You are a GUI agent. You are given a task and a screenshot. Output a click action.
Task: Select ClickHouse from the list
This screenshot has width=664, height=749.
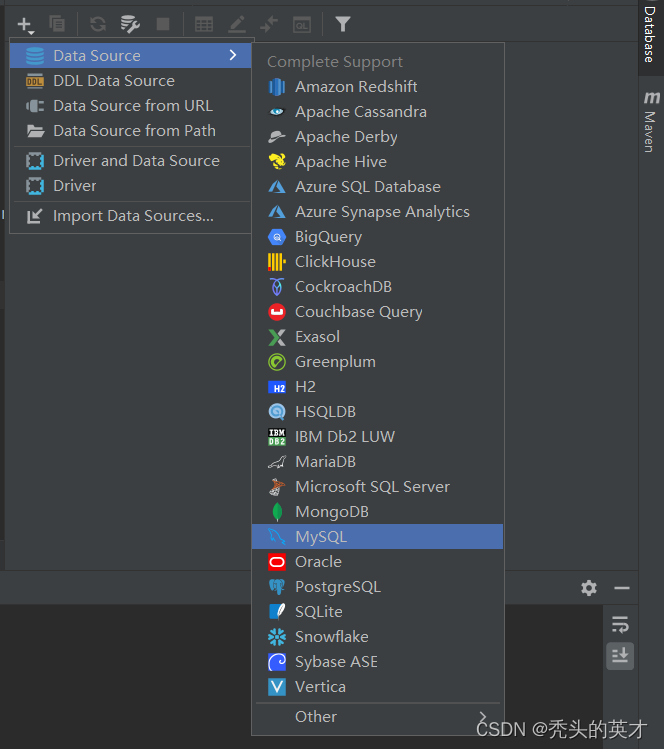coord(377,262)
